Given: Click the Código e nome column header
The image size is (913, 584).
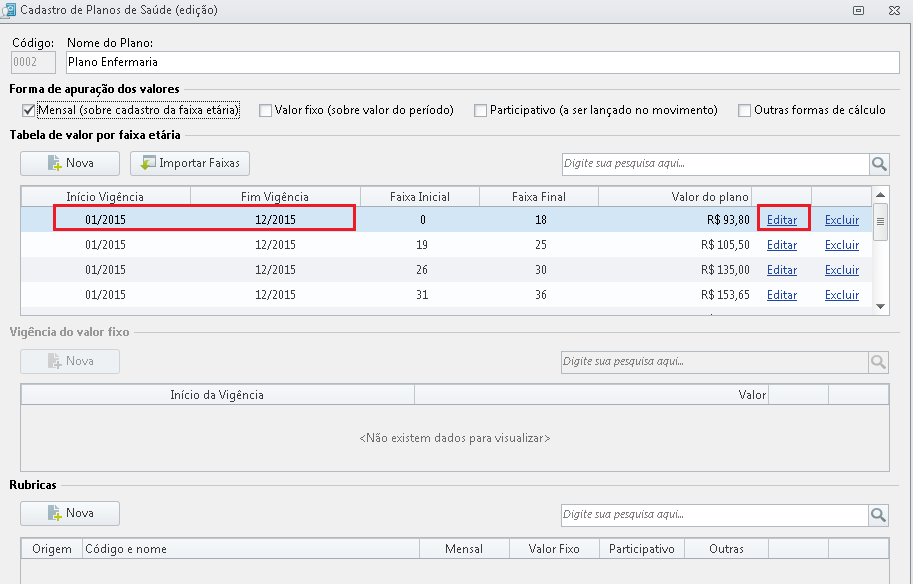Looking at the screenshot, I should tap(251, 549).
